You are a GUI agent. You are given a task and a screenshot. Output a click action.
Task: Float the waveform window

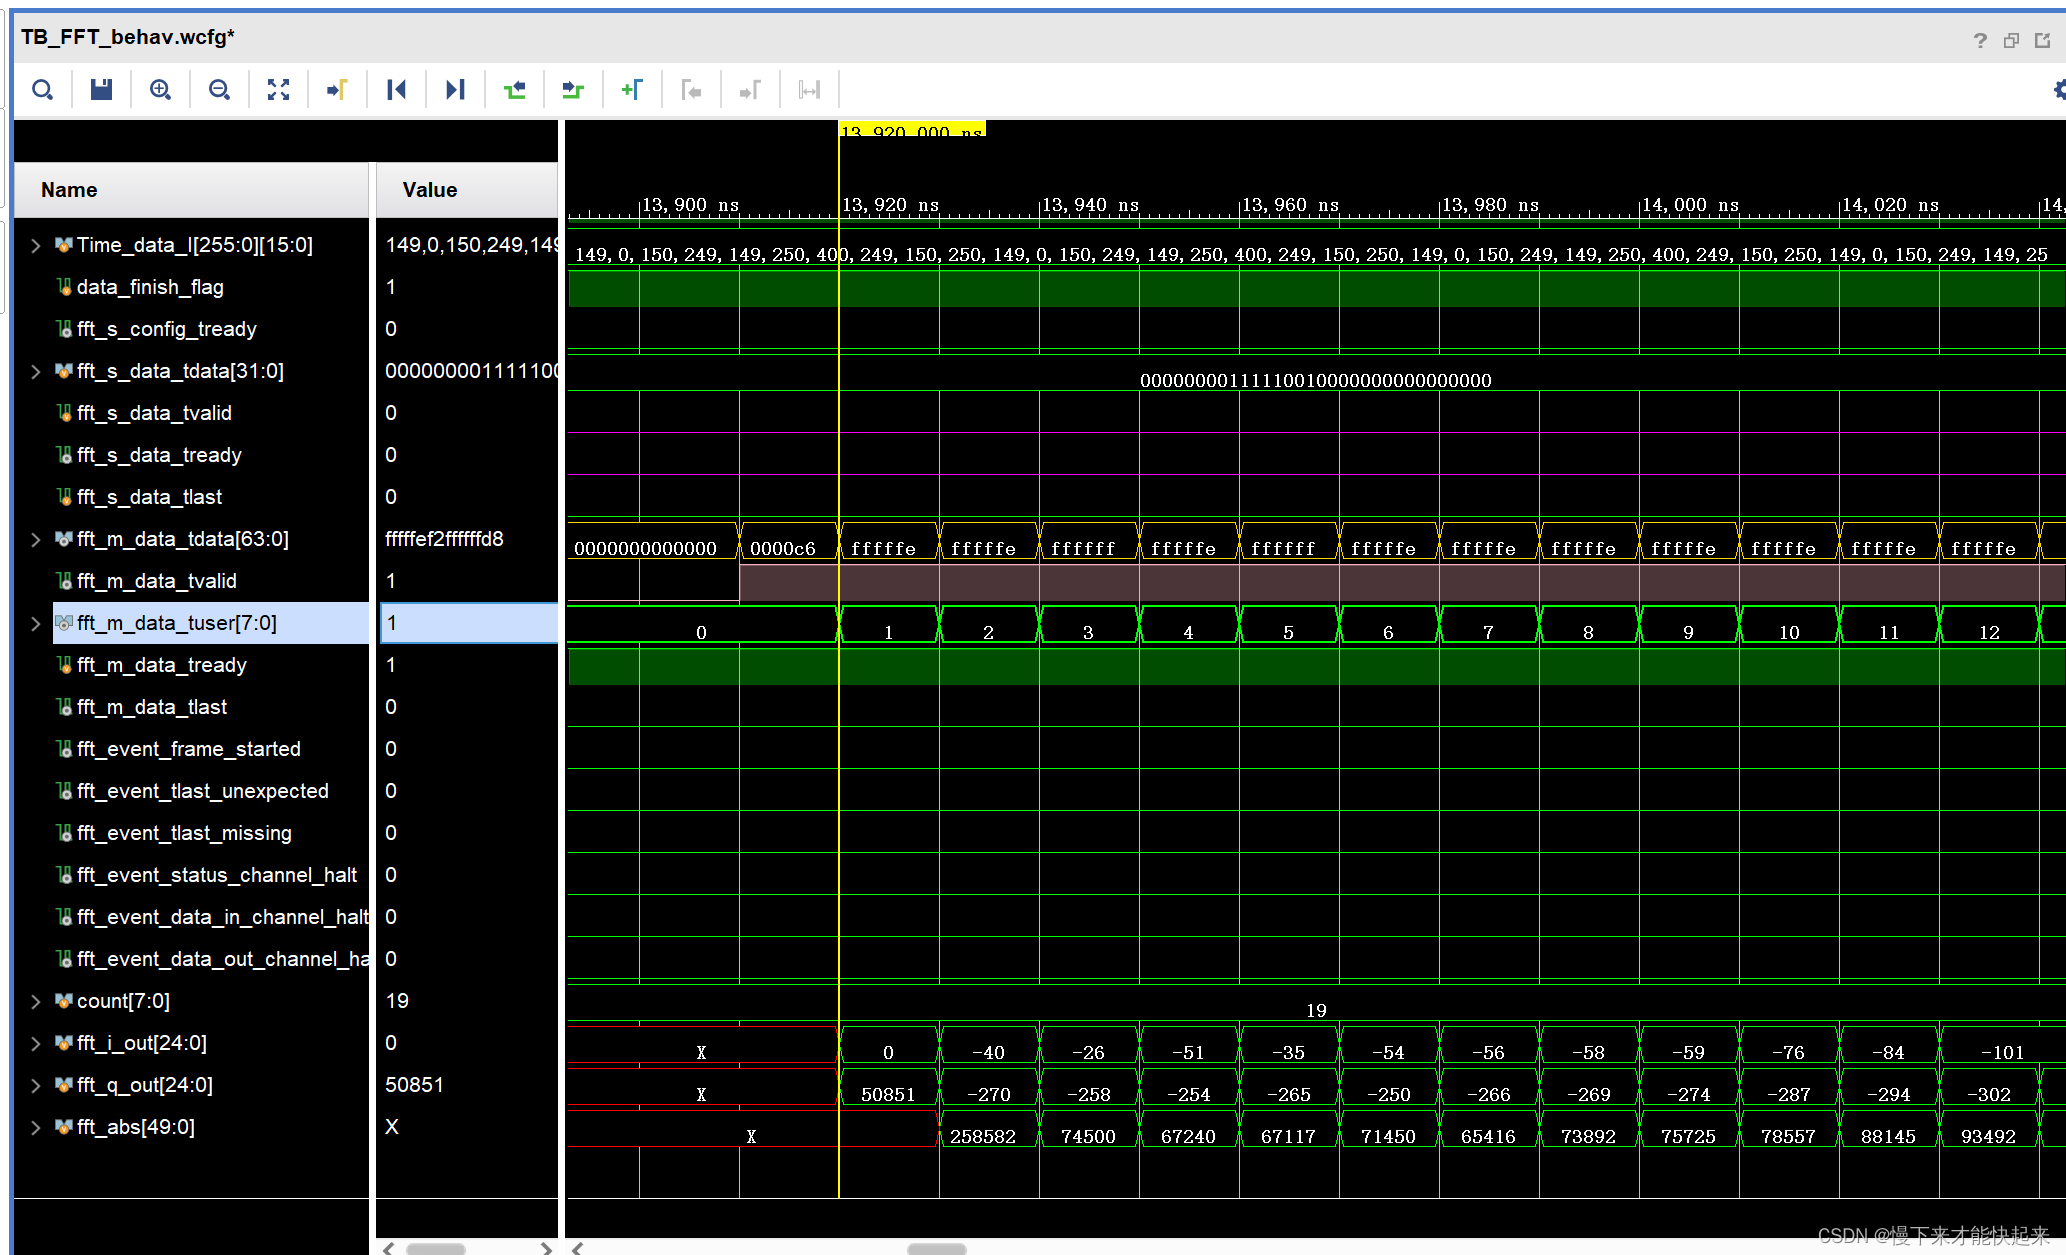click(x=2010, y=39)
